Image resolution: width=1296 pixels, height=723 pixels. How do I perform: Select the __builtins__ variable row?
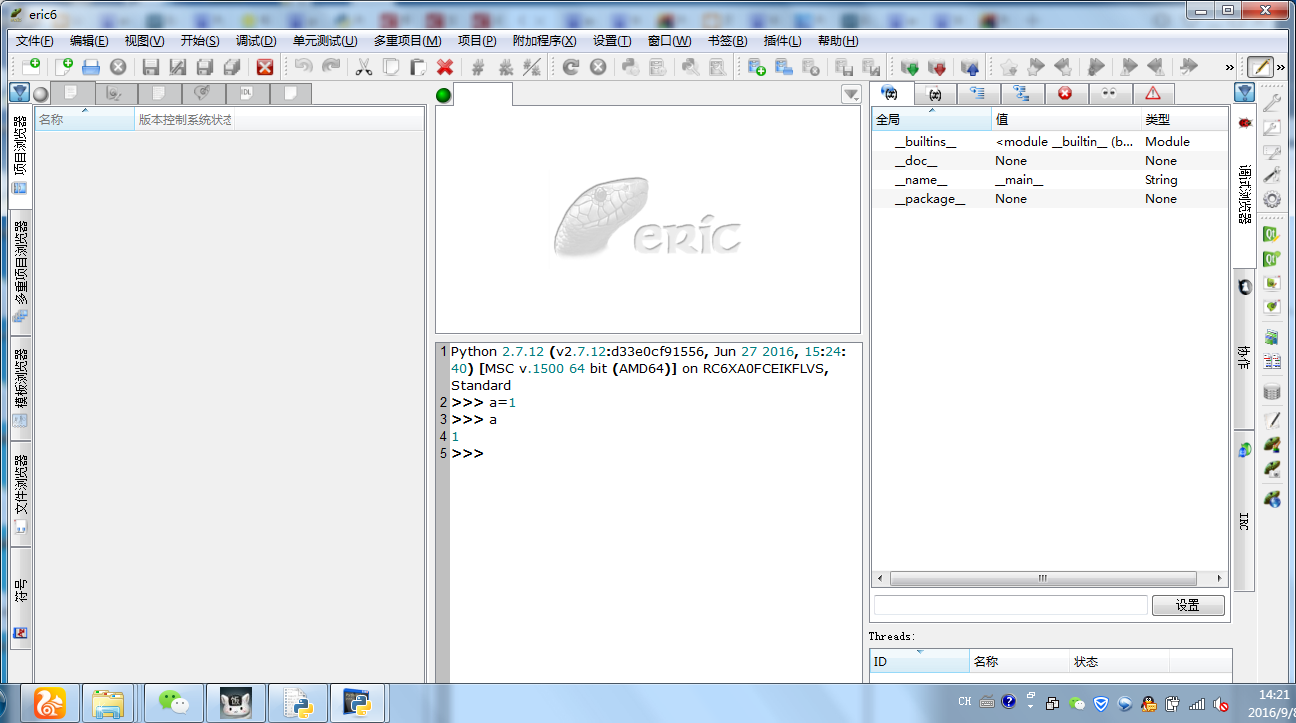point(1049,142)
